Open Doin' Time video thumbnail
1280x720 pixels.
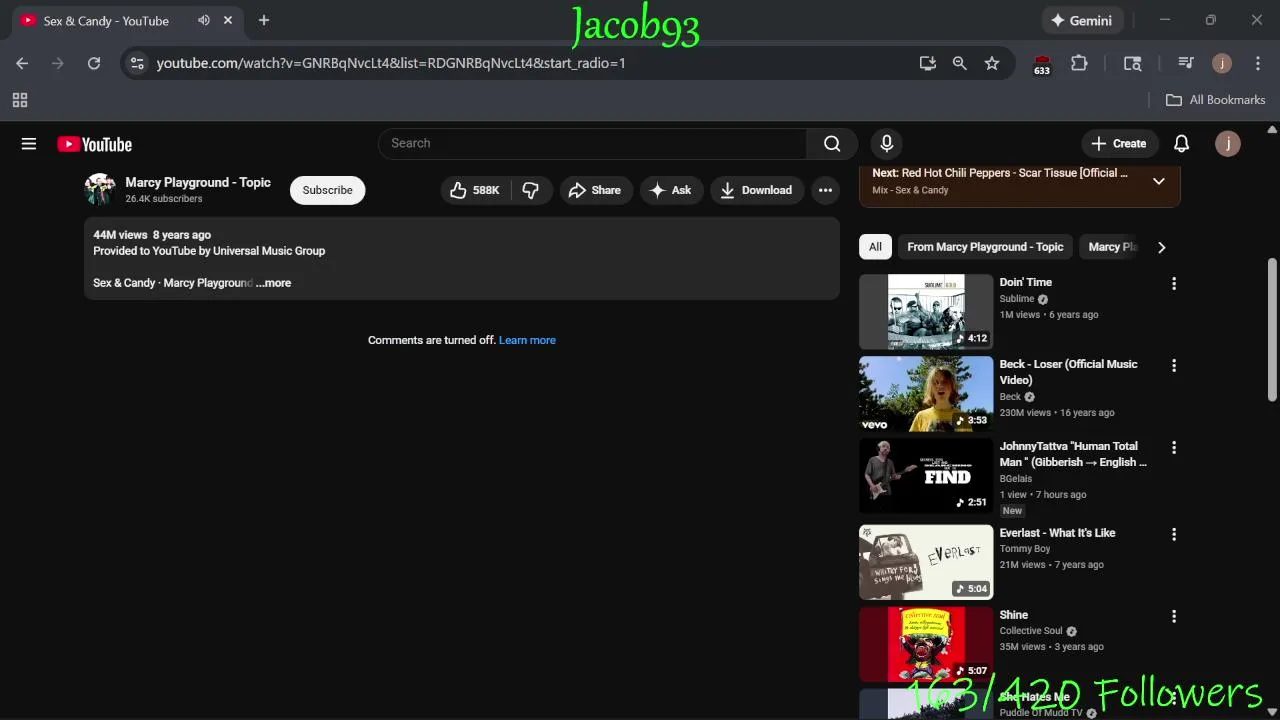(x=926, y=312)
